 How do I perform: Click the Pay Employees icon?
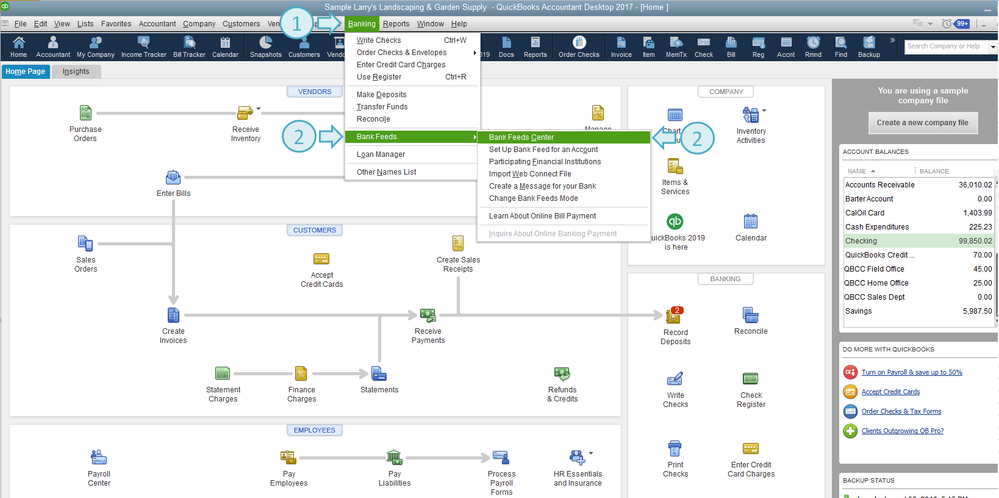[x=288, y=457]
